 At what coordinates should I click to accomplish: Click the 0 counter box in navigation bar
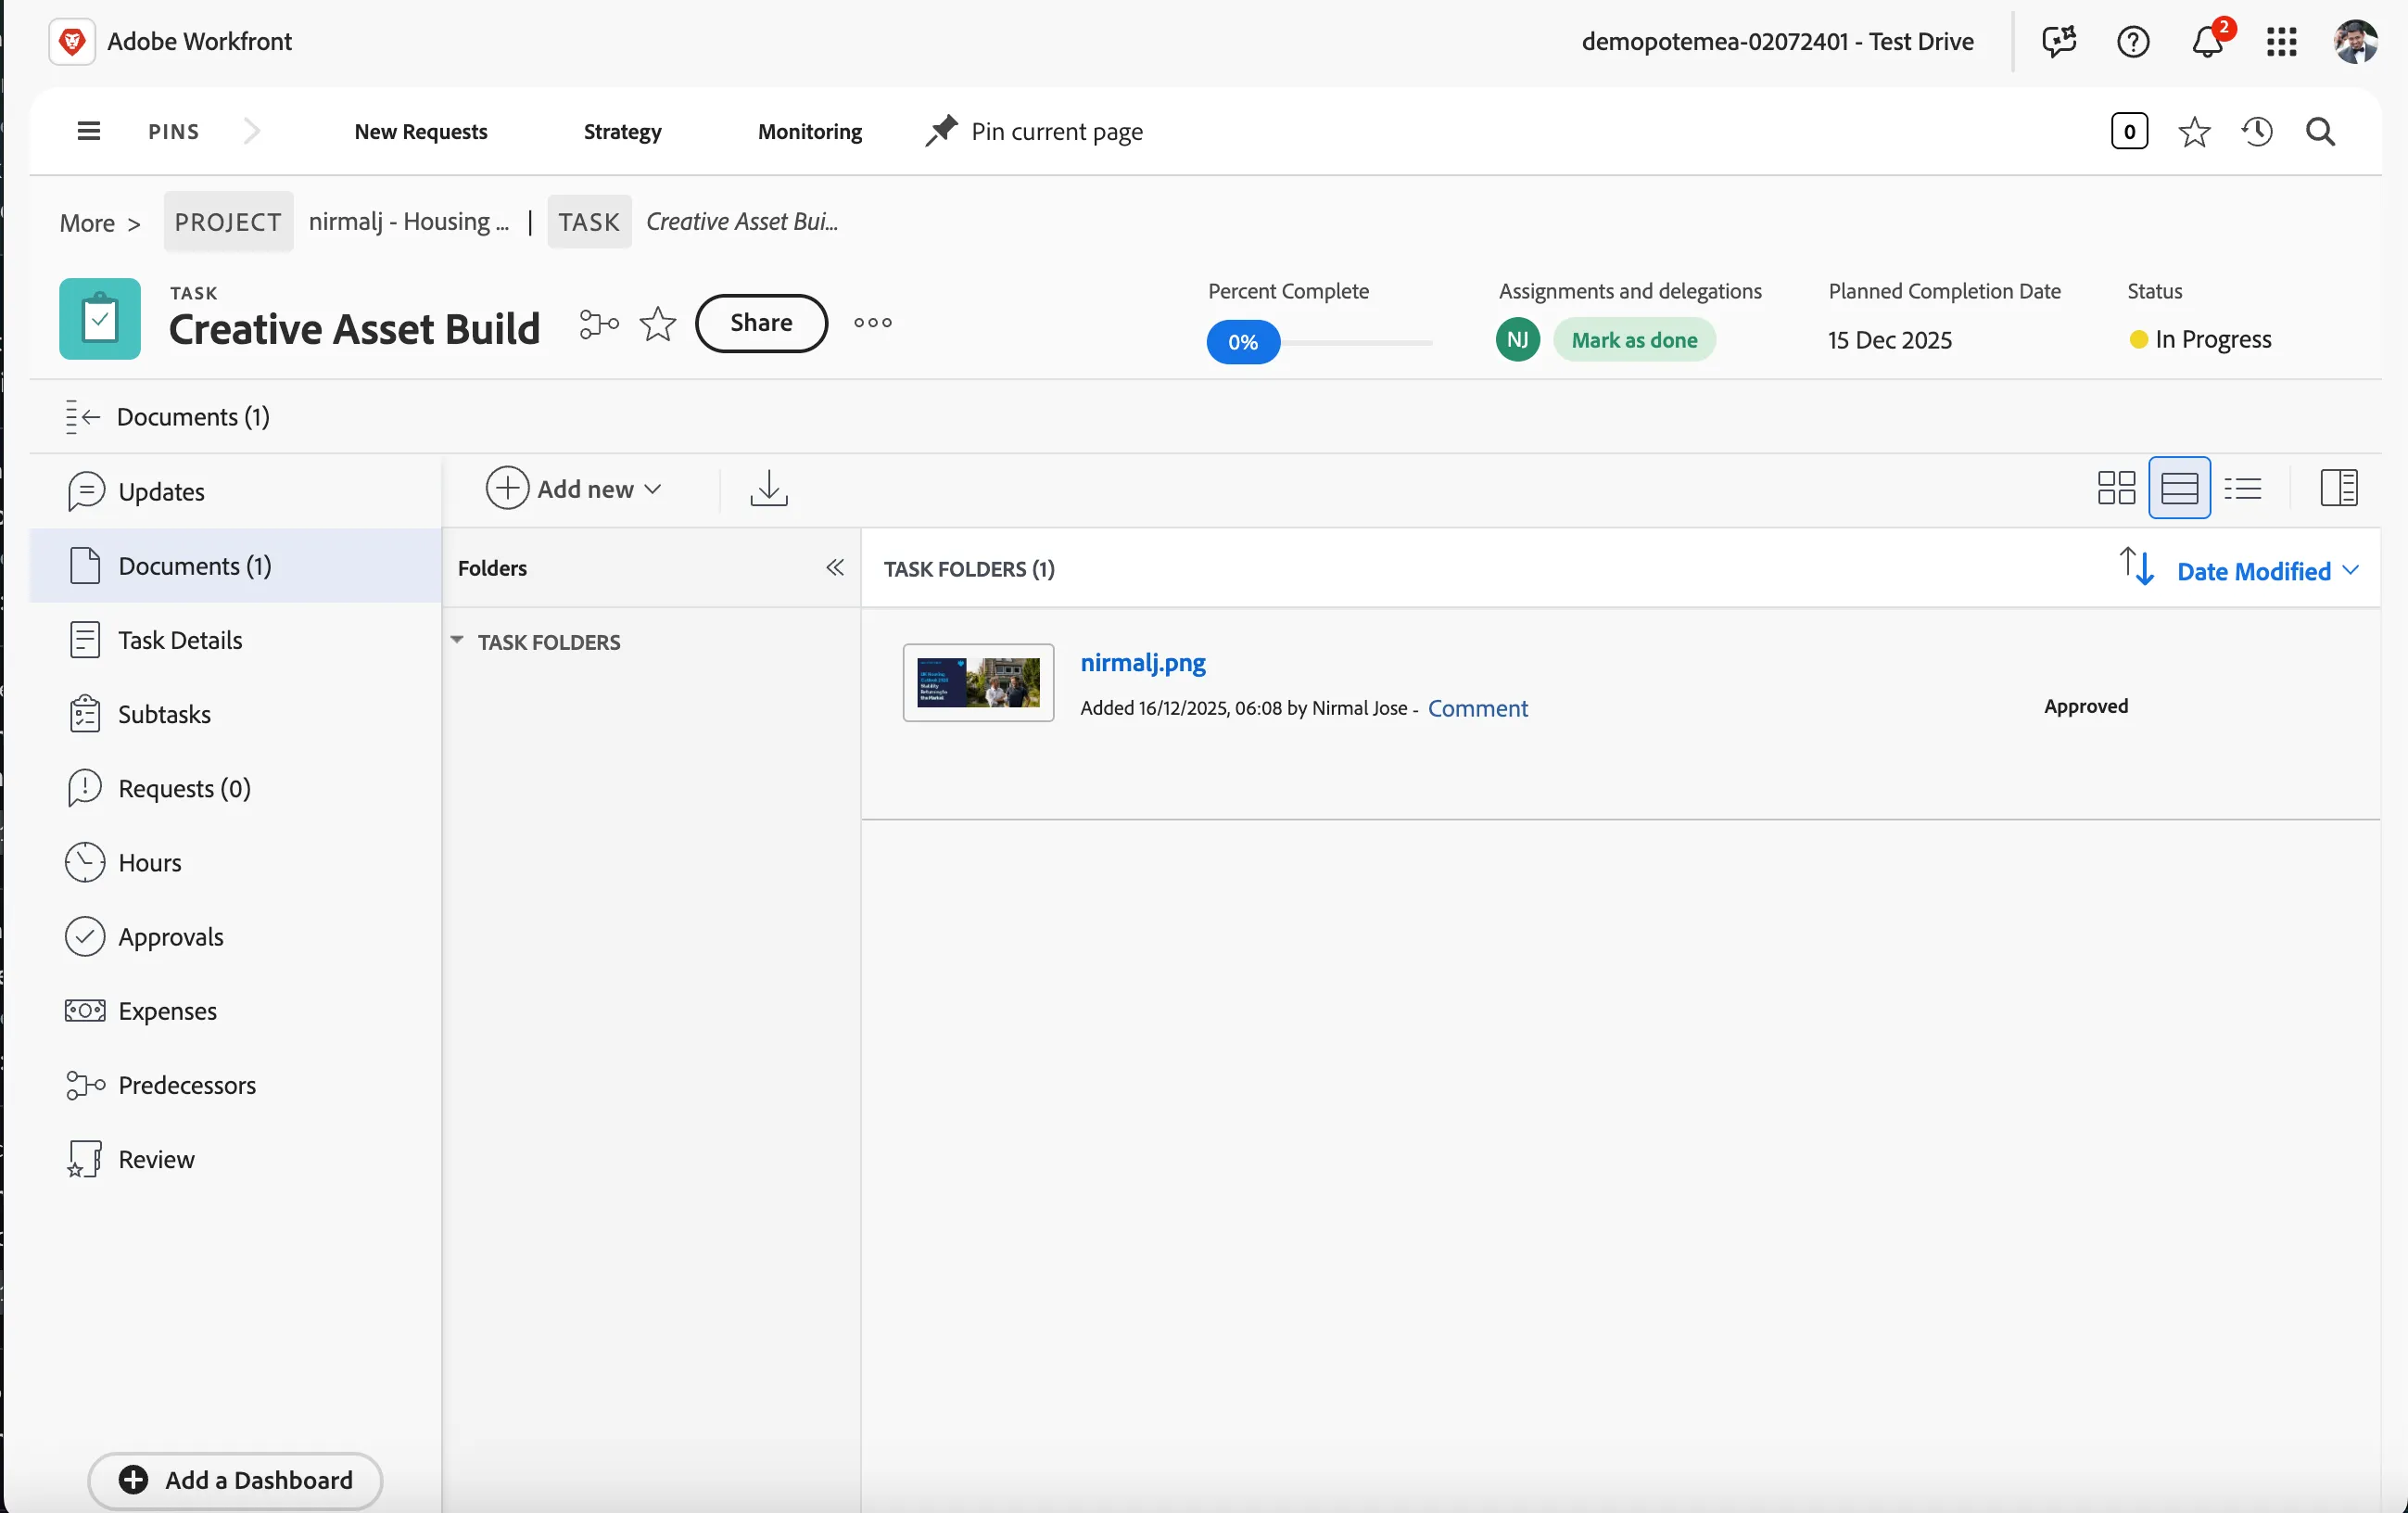(2129, 132)
